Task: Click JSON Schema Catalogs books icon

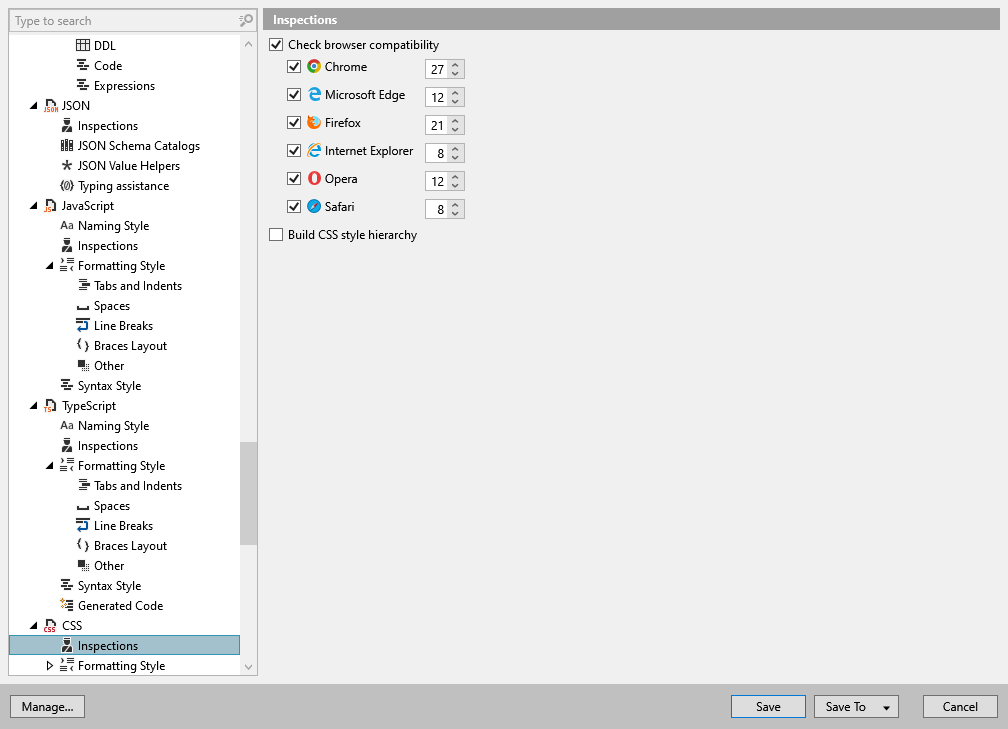Action: click(67, 145)
